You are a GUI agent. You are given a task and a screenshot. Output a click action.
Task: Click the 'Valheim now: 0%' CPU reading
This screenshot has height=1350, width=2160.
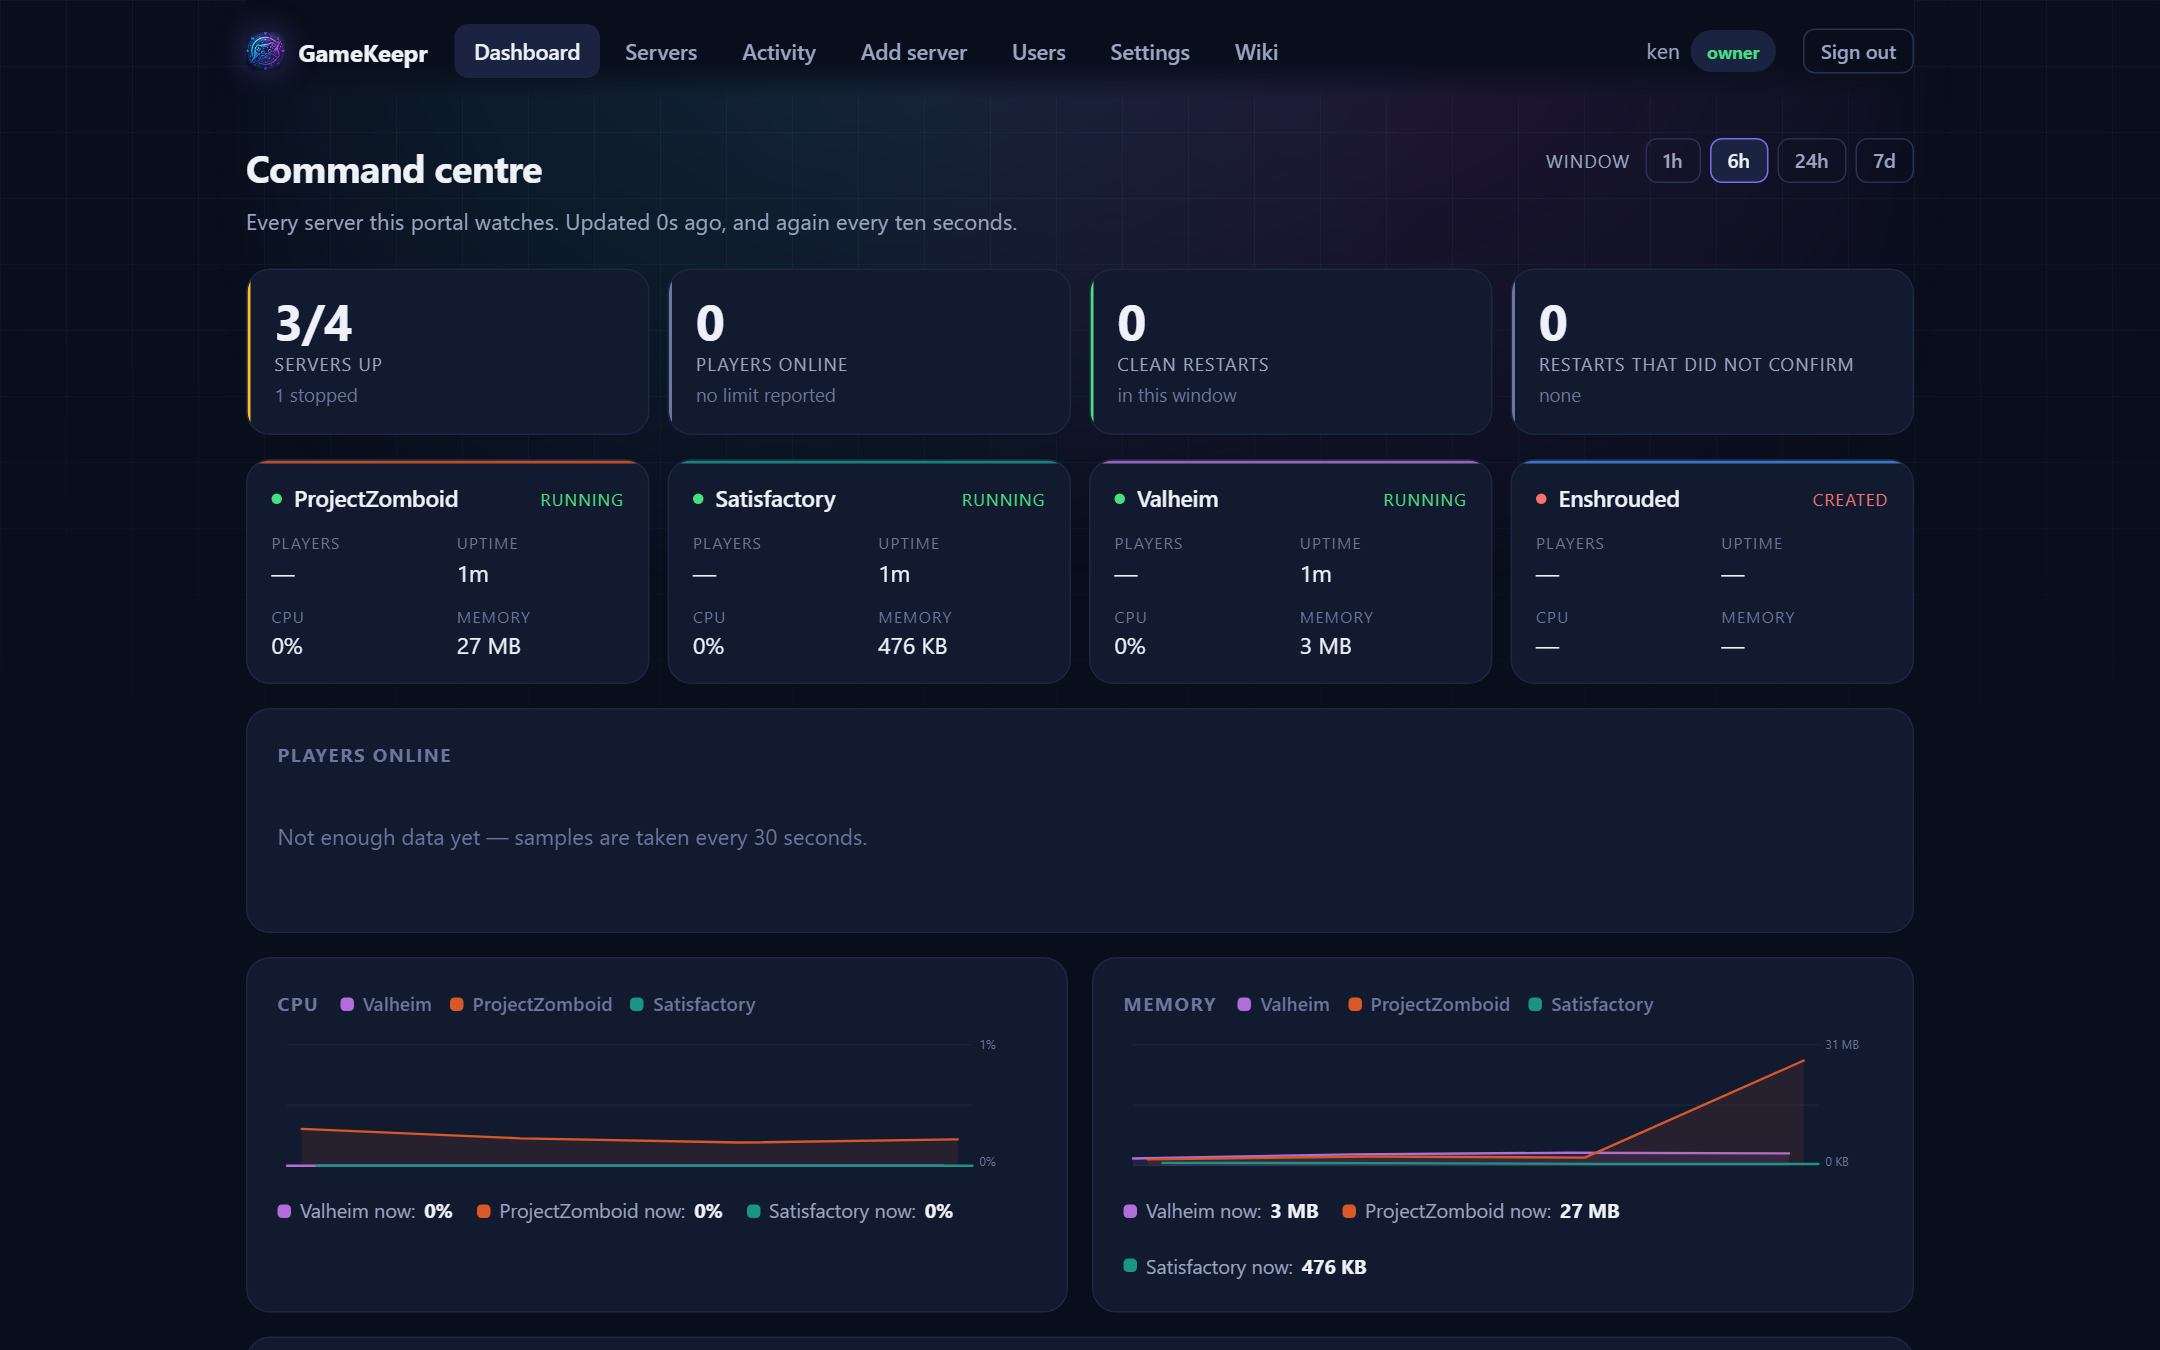(x=365, y=1211)
